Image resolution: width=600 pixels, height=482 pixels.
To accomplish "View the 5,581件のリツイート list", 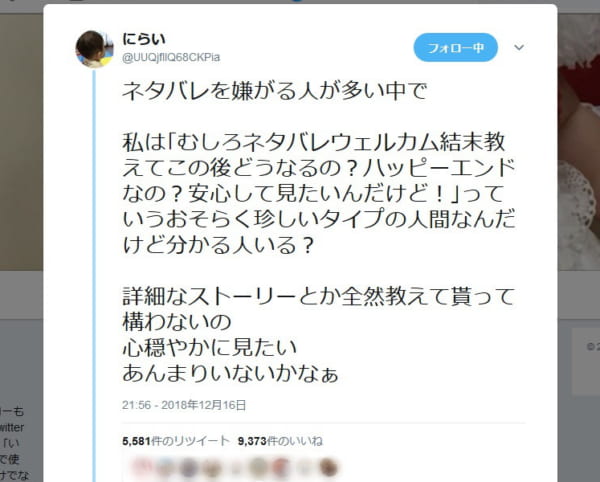I will [x=176, y=441].
